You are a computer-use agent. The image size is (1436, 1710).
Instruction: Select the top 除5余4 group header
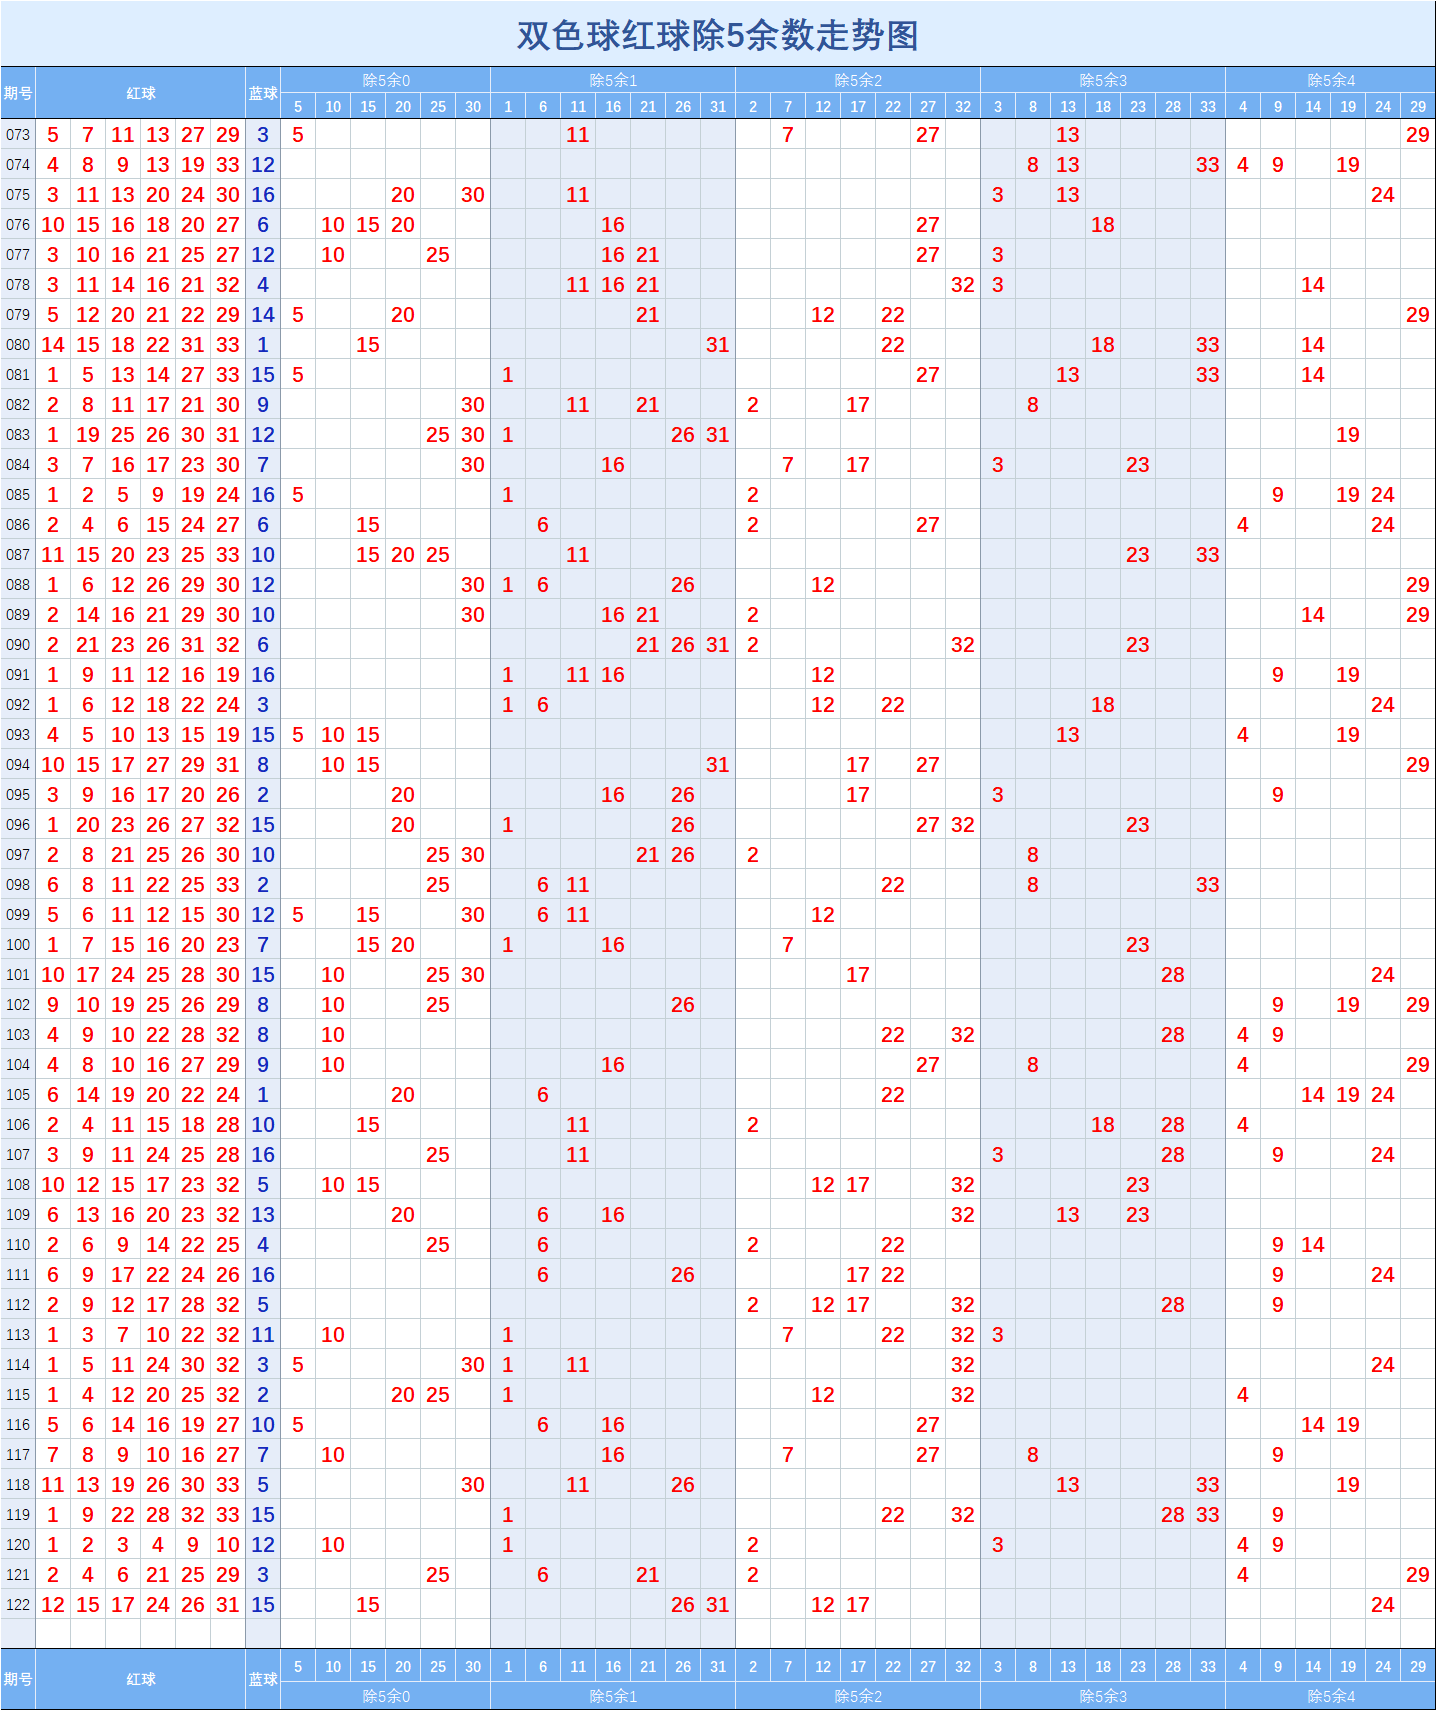pyautogui.click(x=1331, y=80)
